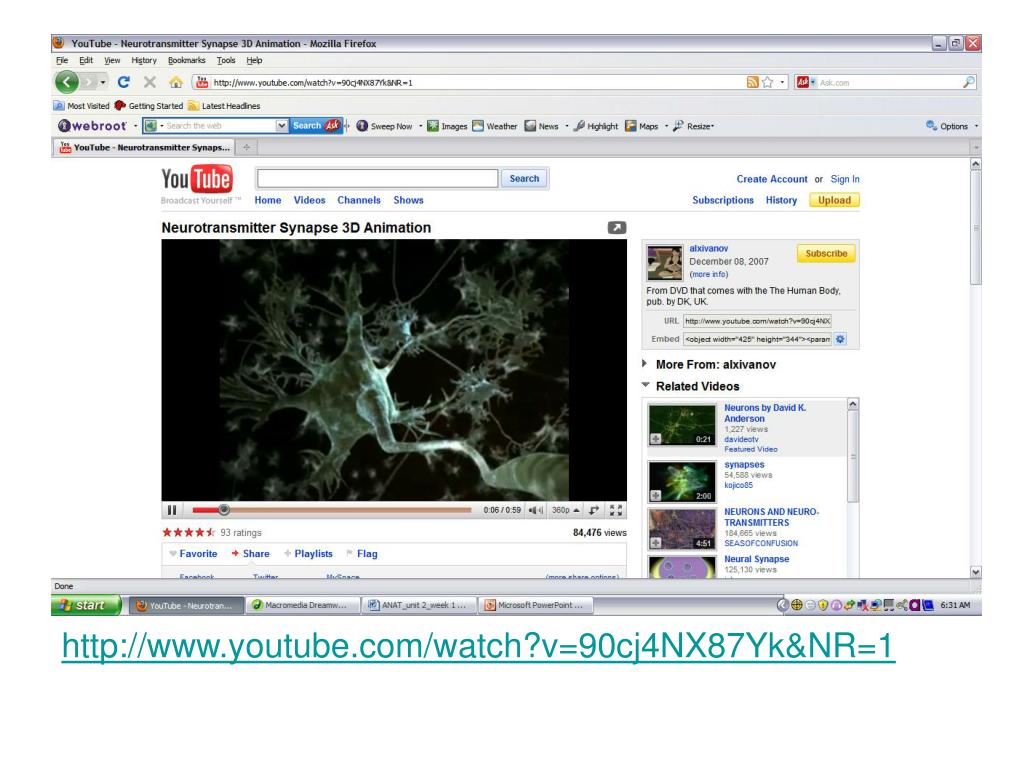Image resolution: width=1024 pixels, height=768 pixels.
Task: Click the browser reload icon
Action: tap(123, 82)
